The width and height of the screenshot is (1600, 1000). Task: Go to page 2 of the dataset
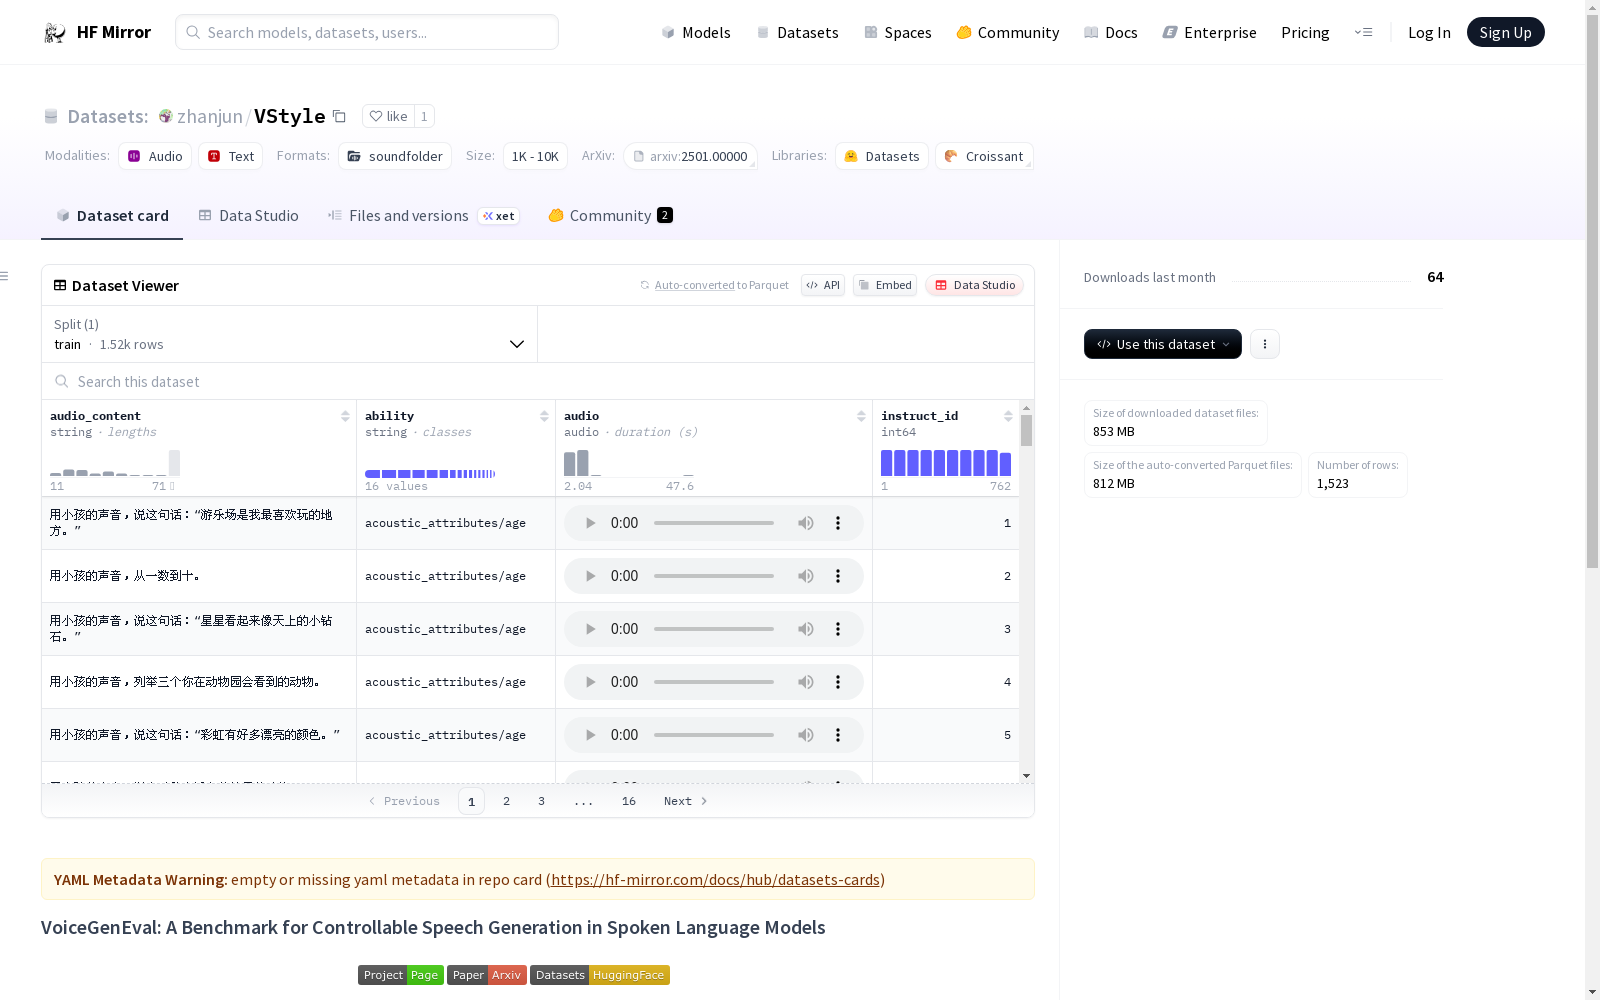pos(507,801)
